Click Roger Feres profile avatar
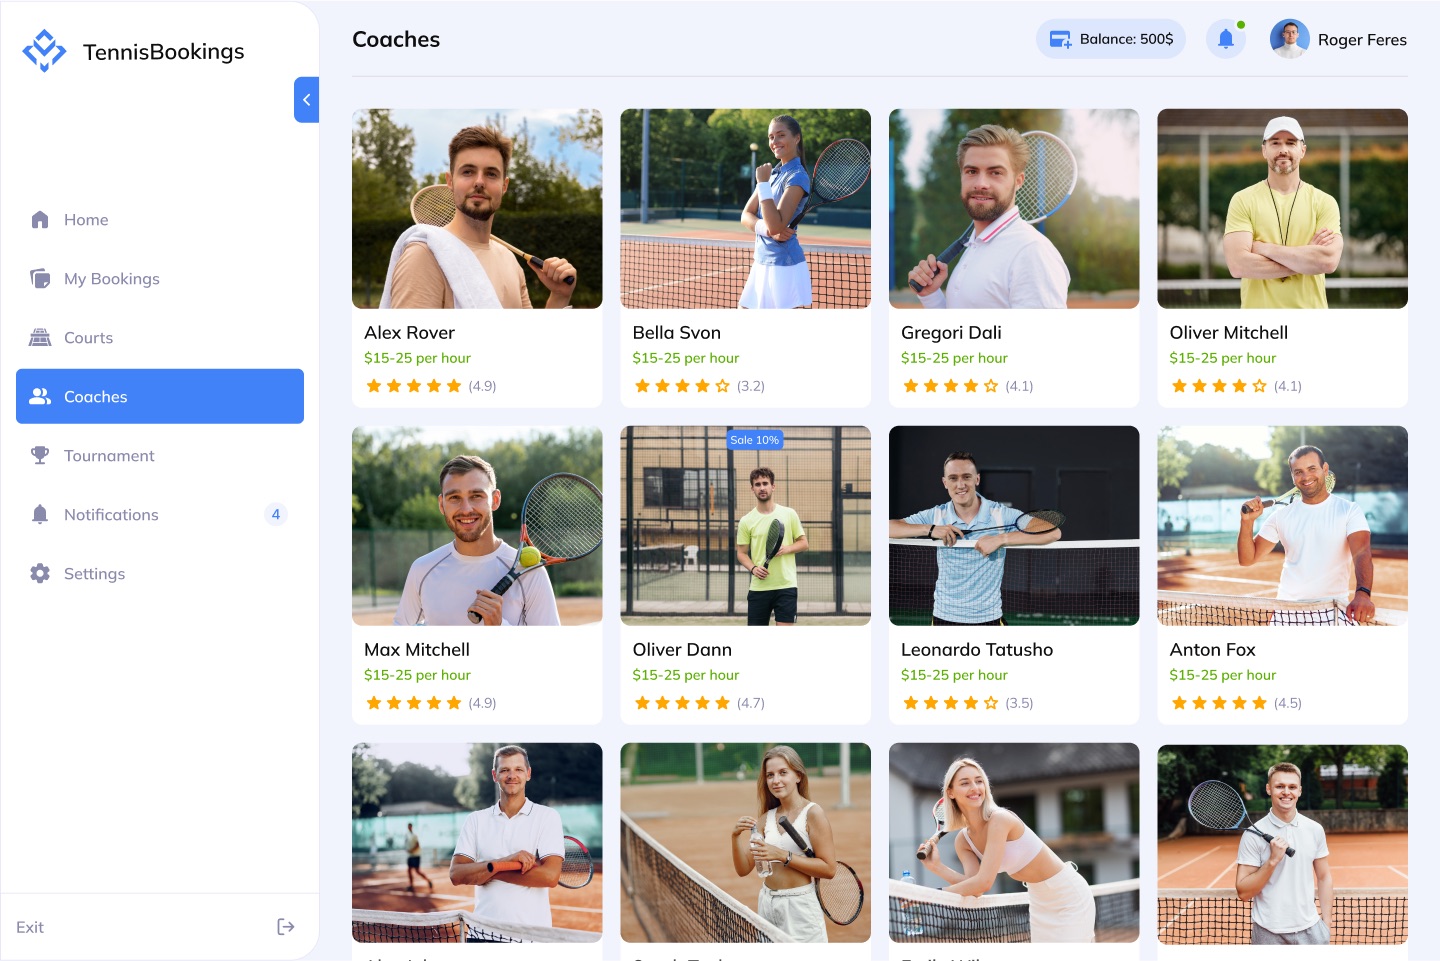Screen dimensions: 1440x961 click(1290, 39)
